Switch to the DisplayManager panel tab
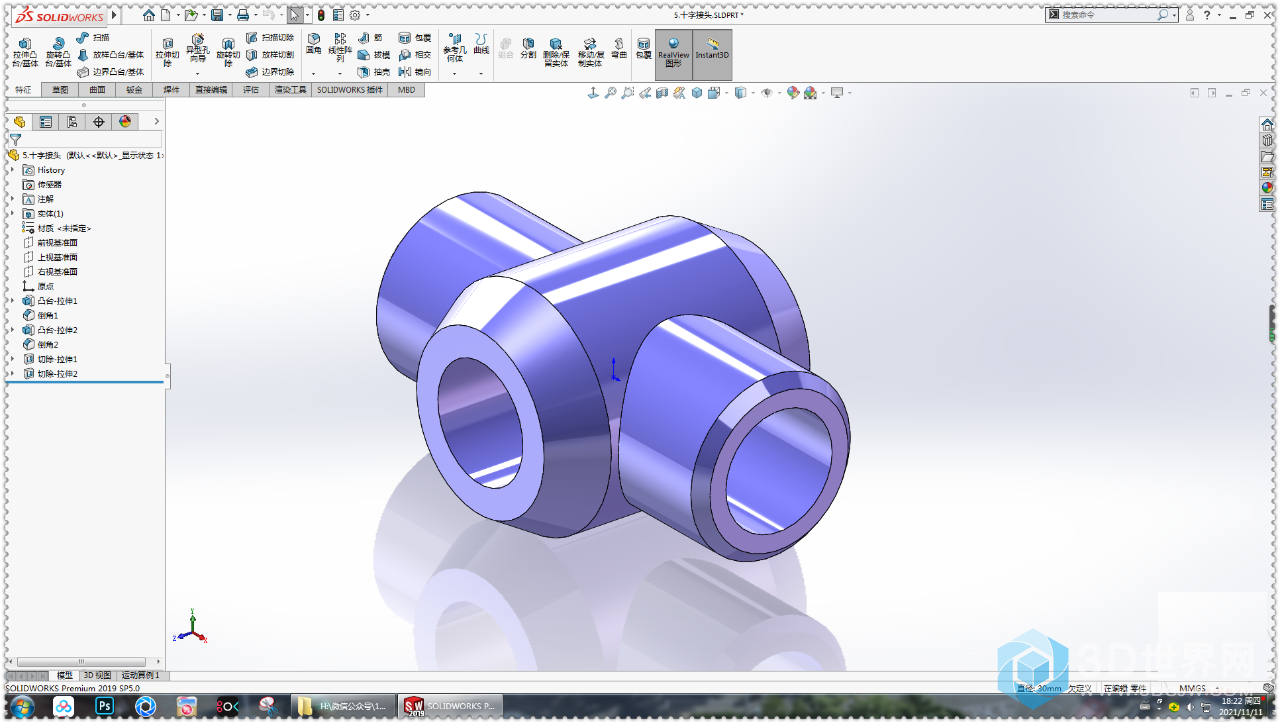The height and width of the screenshot is (723, 1280). [125, 122]
